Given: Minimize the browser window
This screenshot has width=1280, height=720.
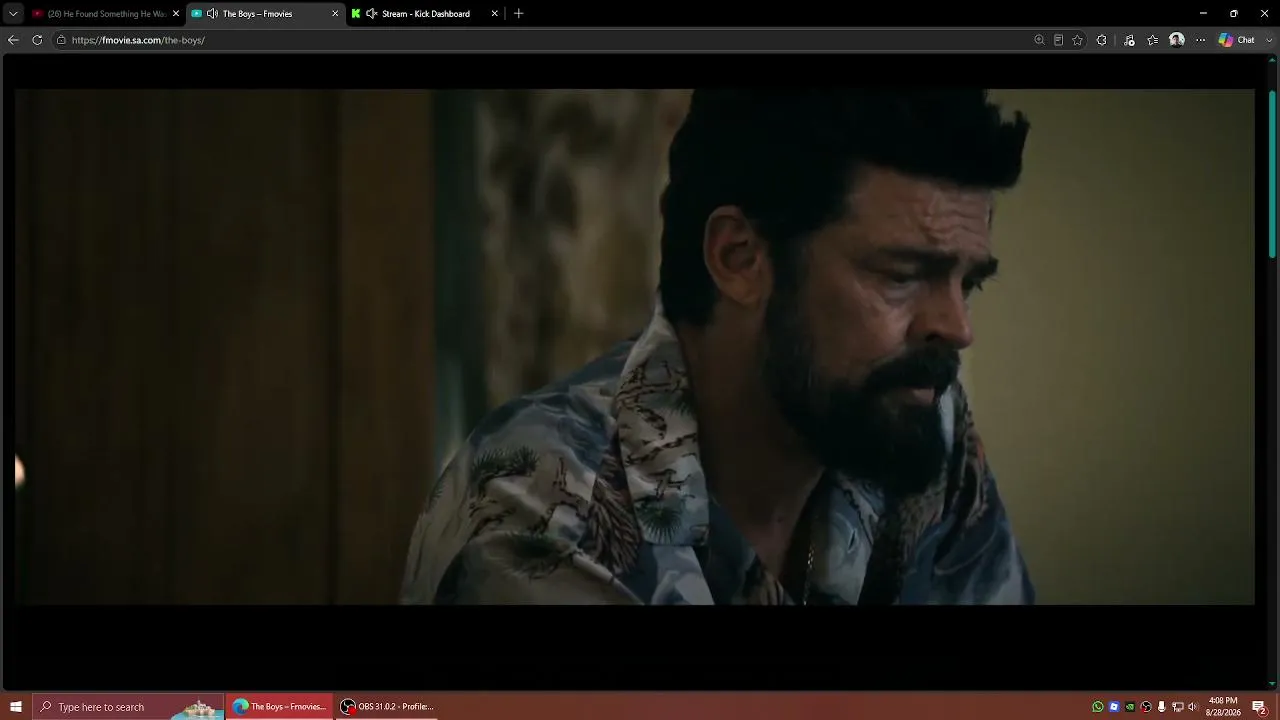Looking at the screenshot, I should [x=1203, y=14].
